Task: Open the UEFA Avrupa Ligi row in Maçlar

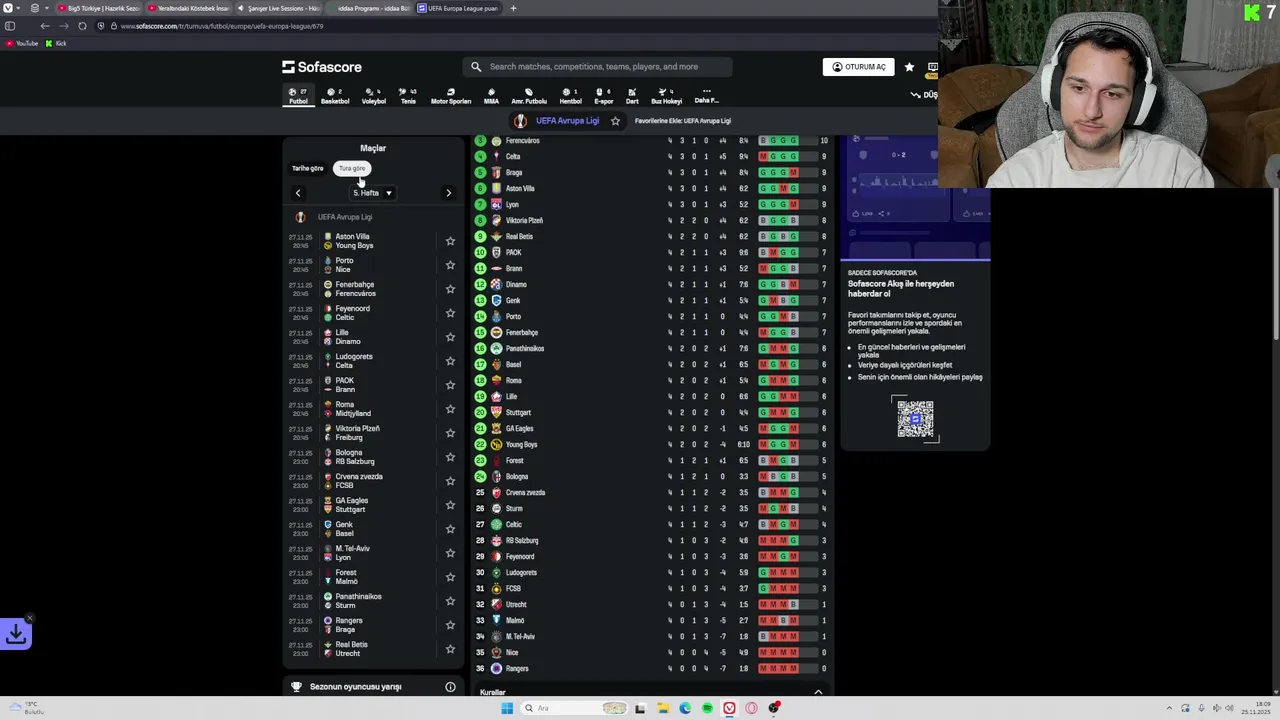Action: point(372,217)
